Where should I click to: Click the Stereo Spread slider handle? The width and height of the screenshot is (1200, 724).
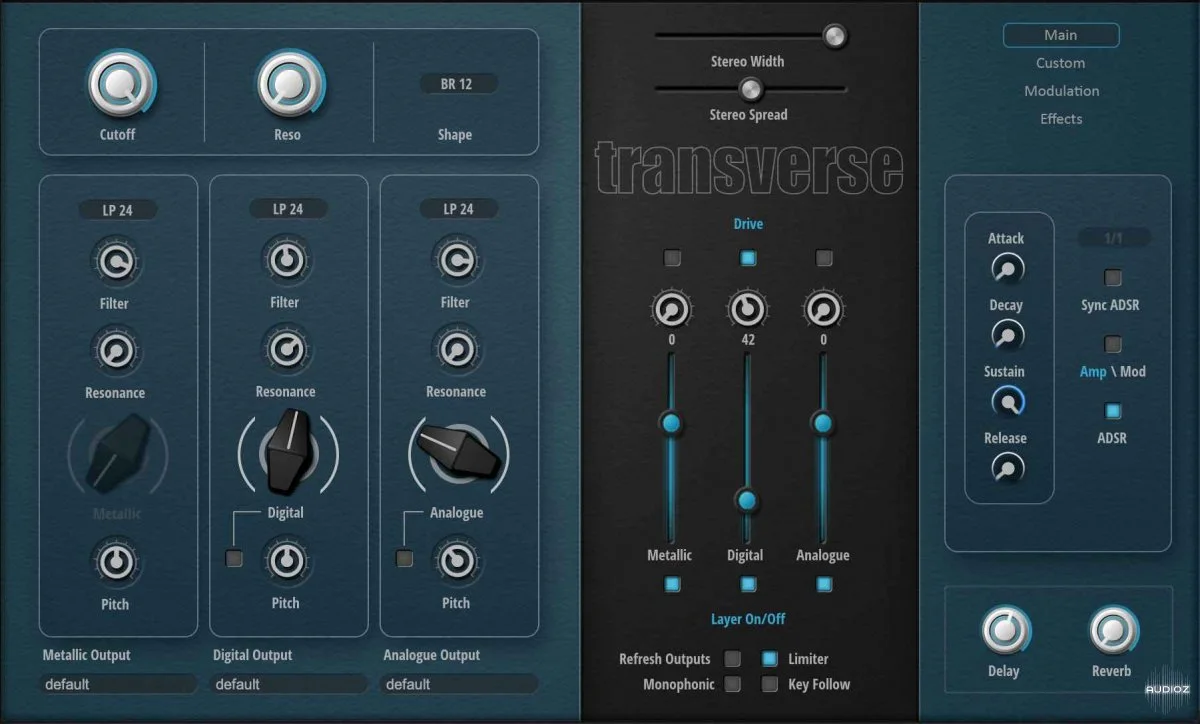(750, 89)
